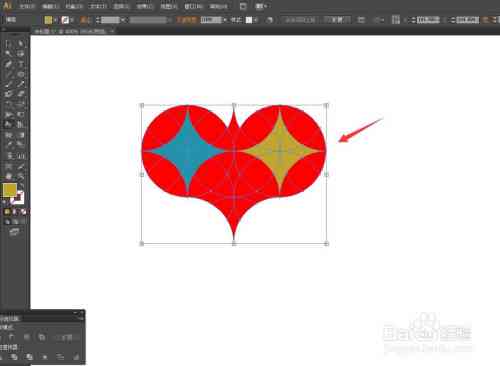
Task: Select the Selection tool in the toolbox
Action: pyautogui.click(x=8, y=44)
